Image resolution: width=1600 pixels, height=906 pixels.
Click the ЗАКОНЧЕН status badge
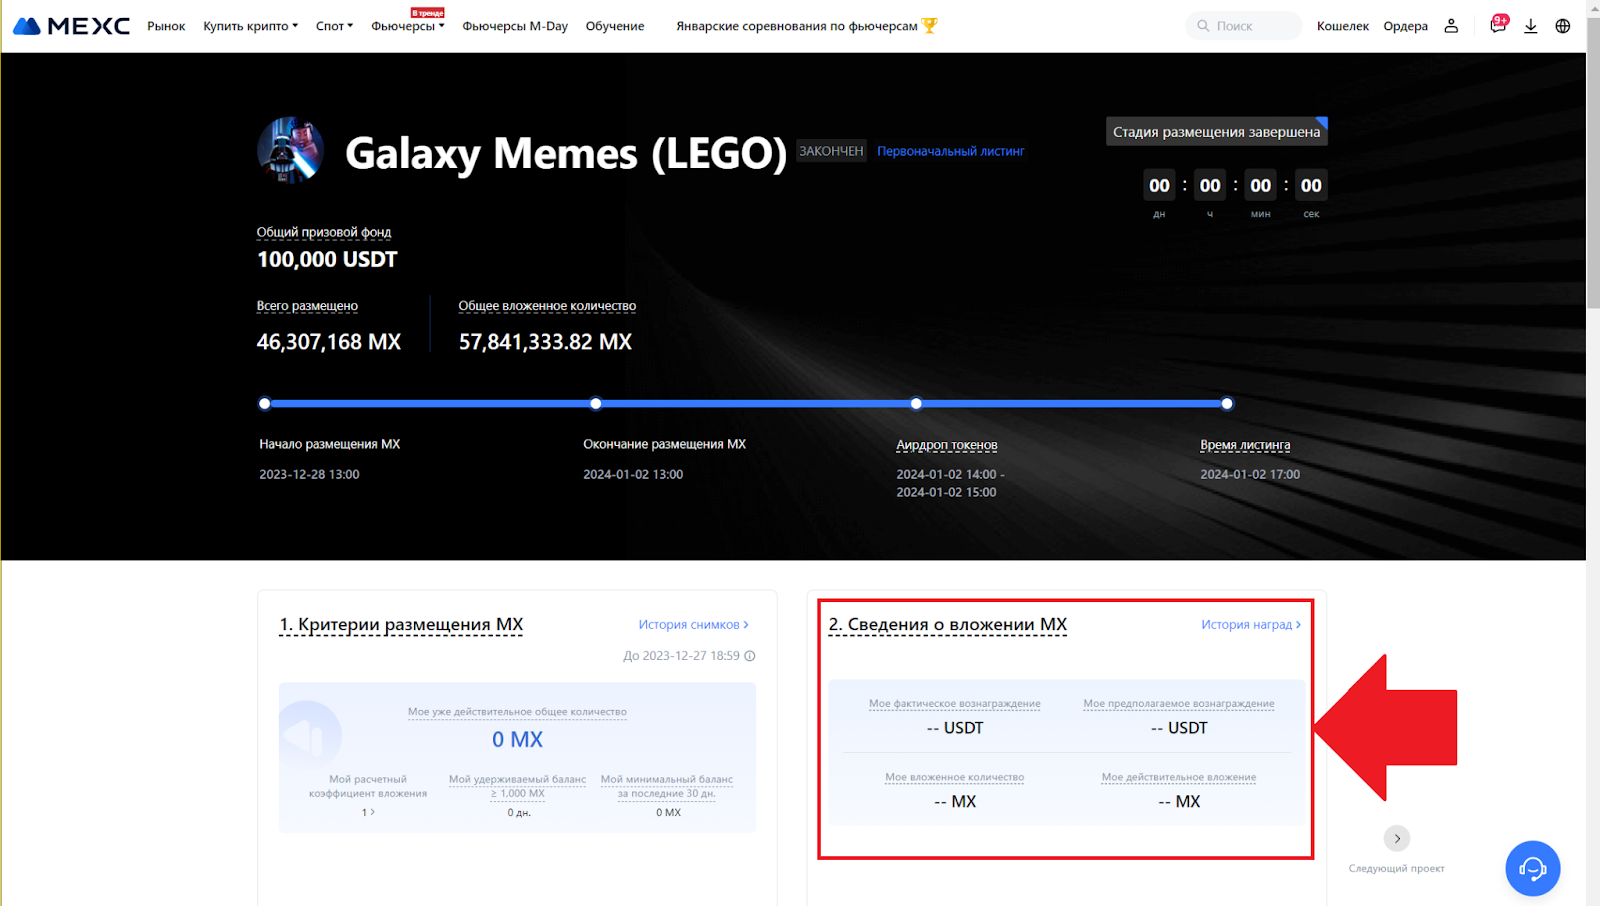tap(831, 151)
